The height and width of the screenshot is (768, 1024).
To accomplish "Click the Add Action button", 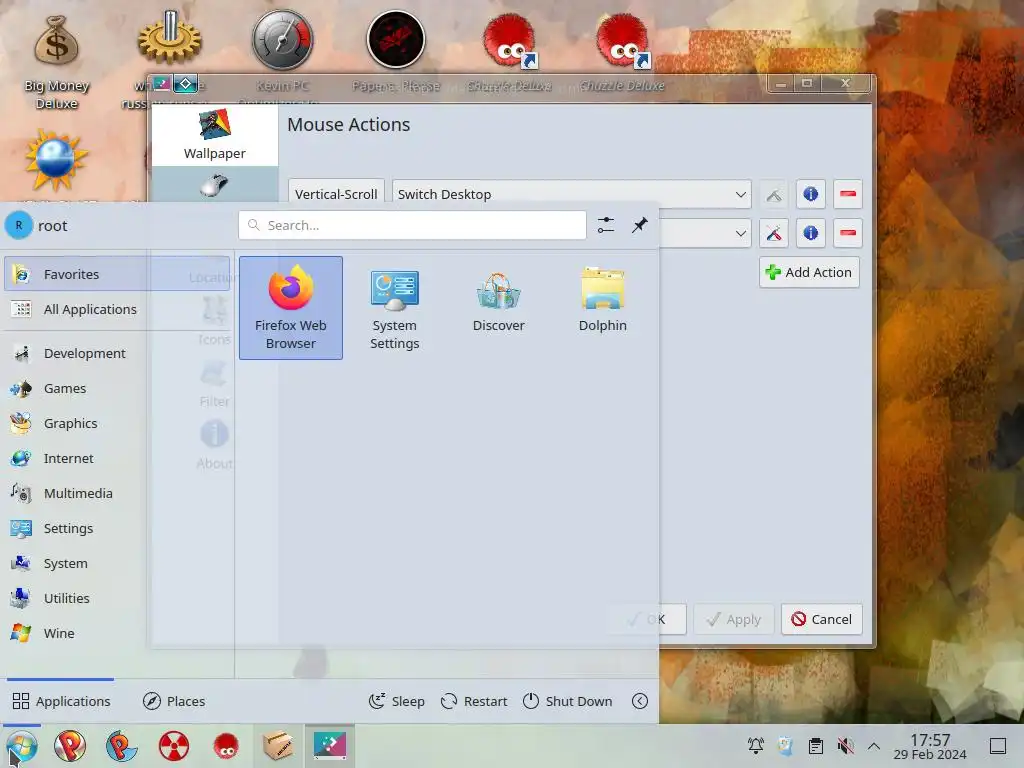I will (809, 272).
